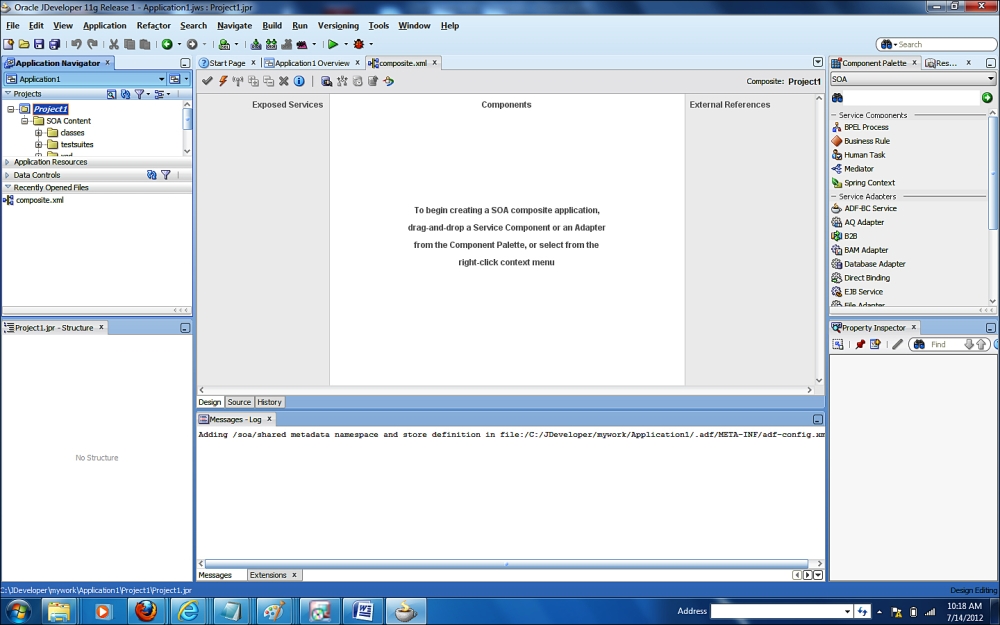
Task: Collapse the Project1 tree node
Action: point(11,109)
